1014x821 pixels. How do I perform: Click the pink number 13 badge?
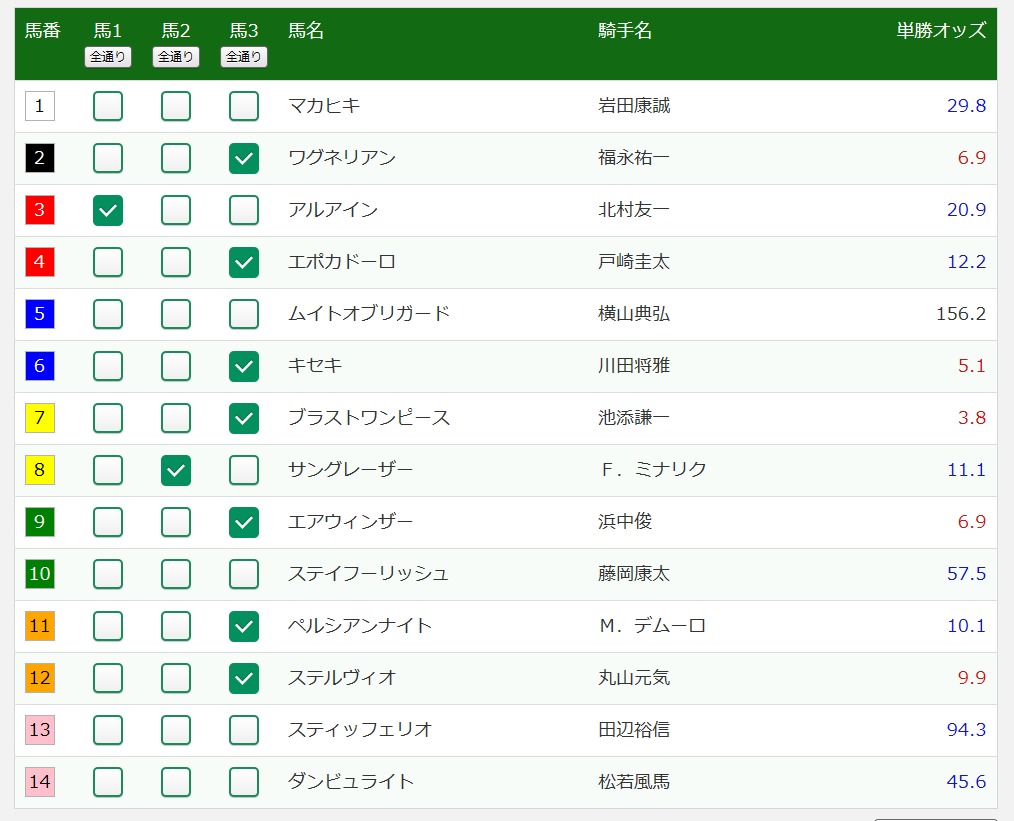click(40, 730)
